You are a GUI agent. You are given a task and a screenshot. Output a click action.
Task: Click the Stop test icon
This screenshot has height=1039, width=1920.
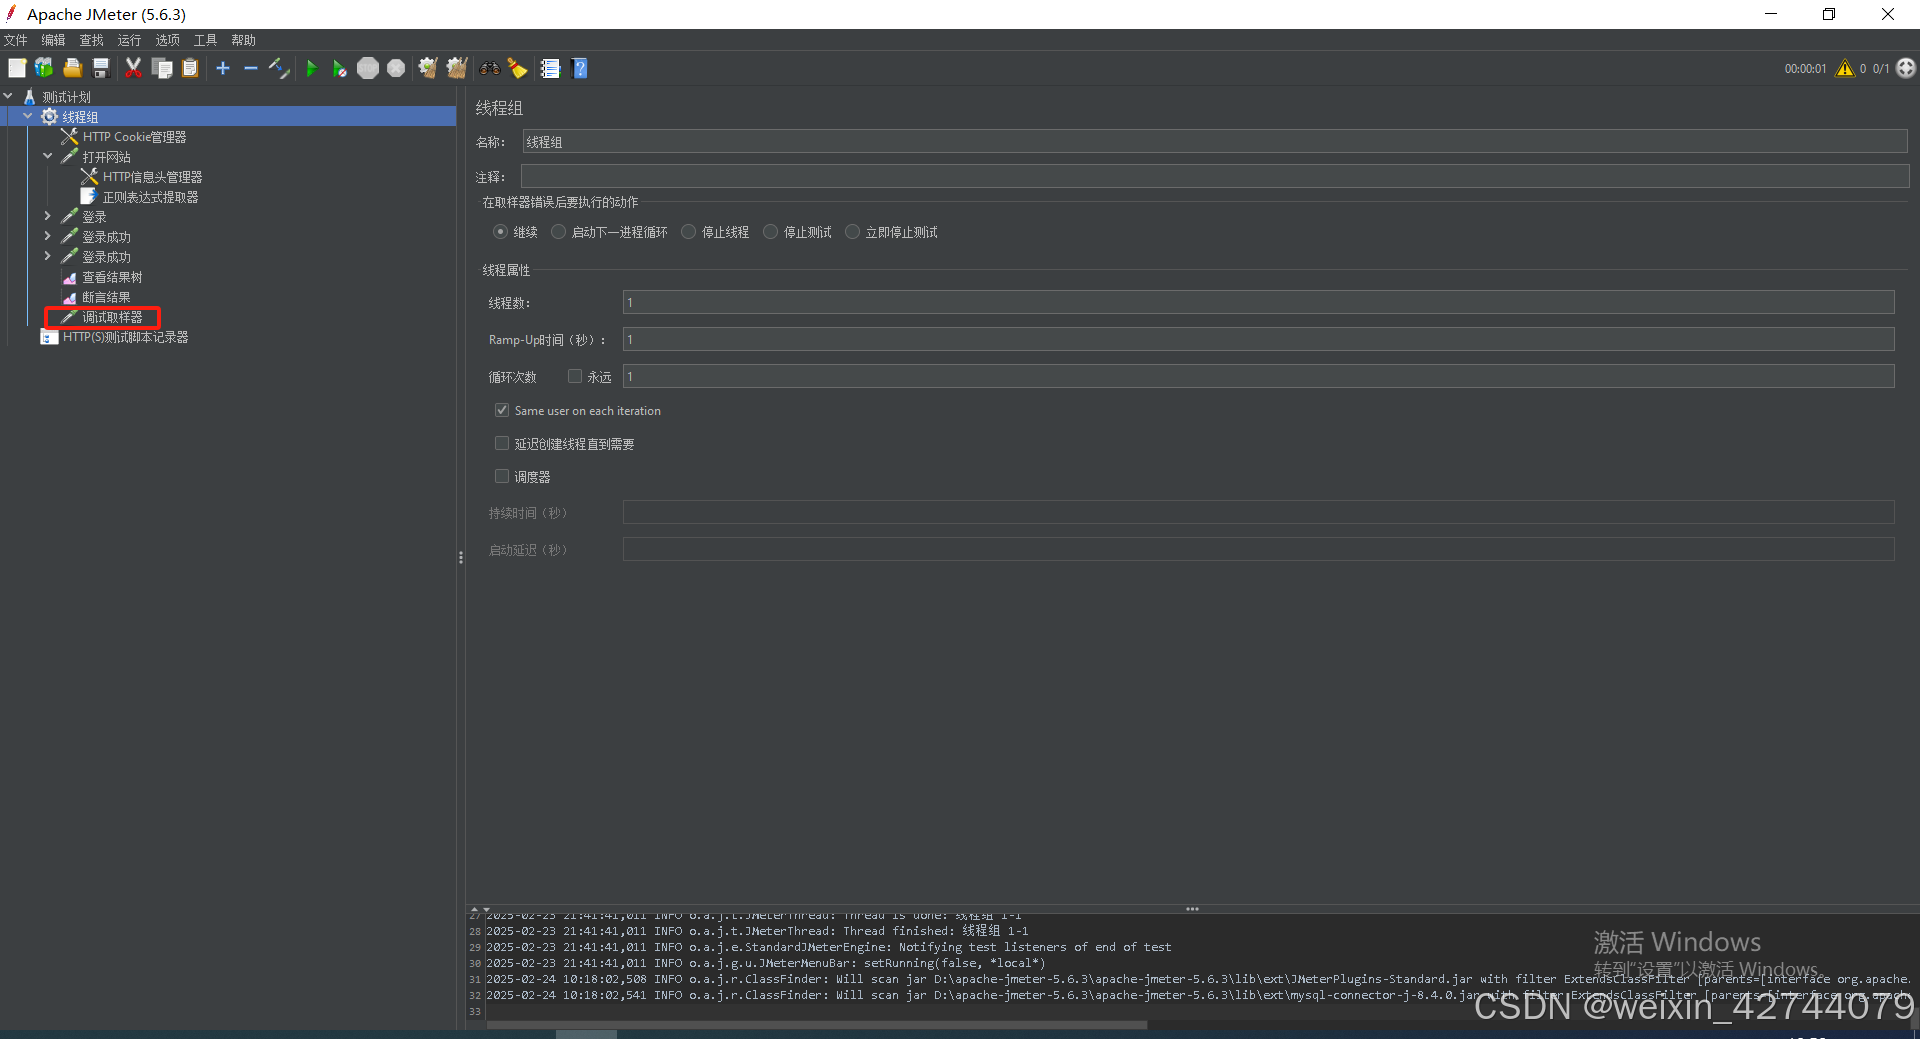coord(368,68)
